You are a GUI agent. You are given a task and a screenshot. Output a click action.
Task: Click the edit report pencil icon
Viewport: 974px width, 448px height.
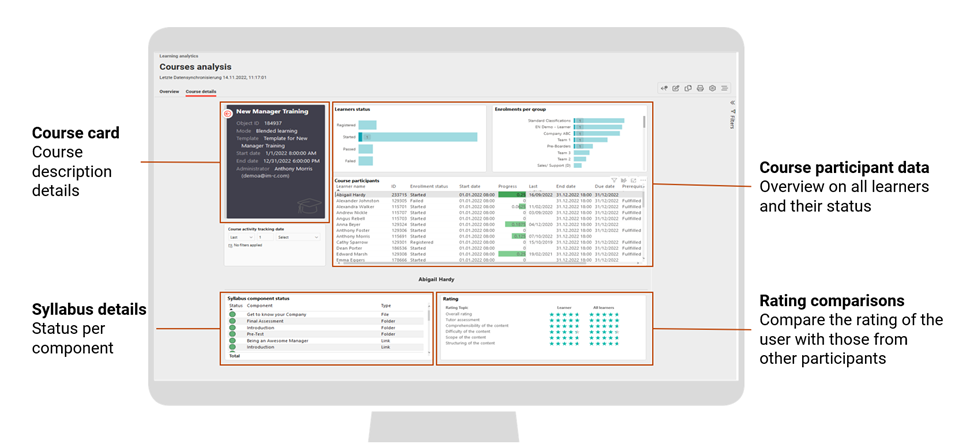[676, 89]
